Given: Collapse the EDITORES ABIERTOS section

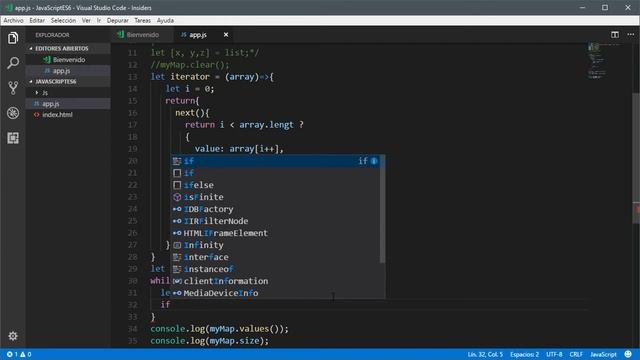Looking at the screenshot, I should click(x=68, y=48).
